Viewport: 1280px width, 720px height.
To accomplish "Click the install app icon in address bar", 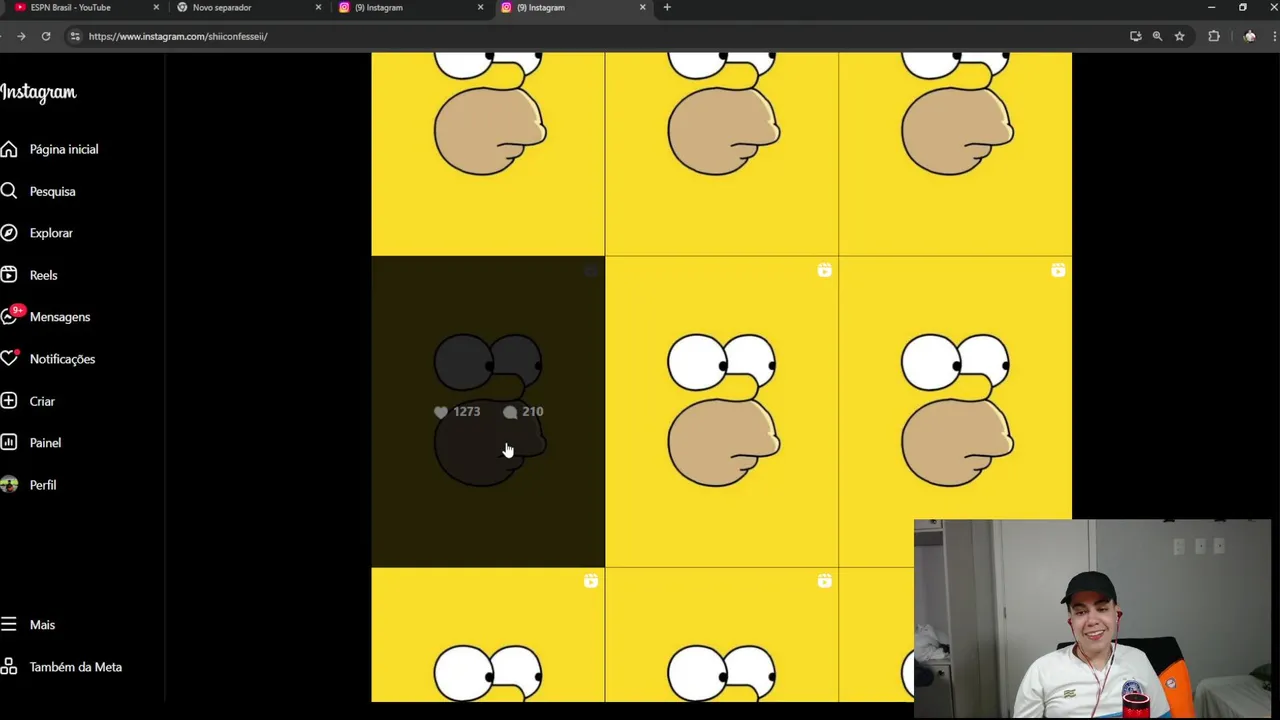I will click(x=1135, y=36).
